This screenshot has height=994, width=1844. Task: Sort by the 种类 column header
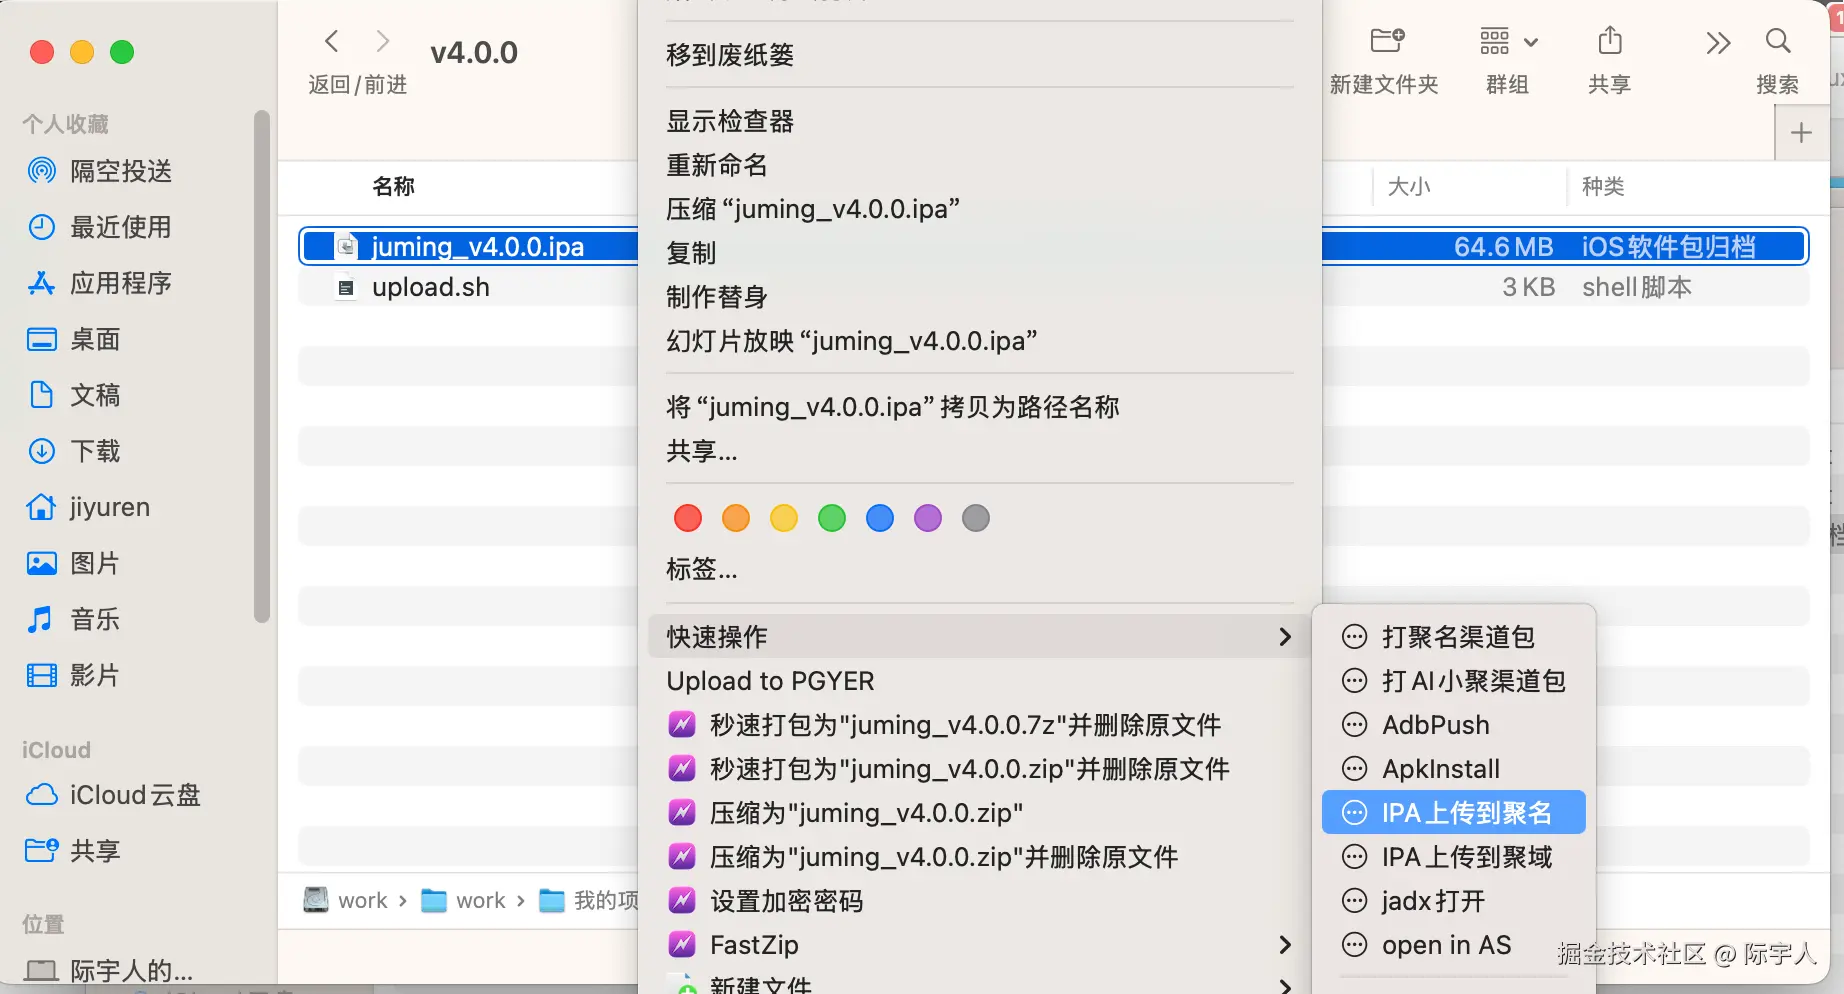coord(1603,187)
